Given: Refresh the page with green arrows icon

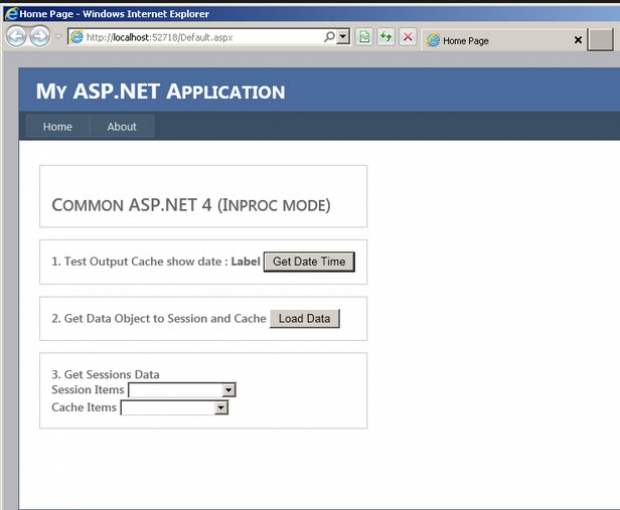Looking at the screenshot, I should 386,37.
